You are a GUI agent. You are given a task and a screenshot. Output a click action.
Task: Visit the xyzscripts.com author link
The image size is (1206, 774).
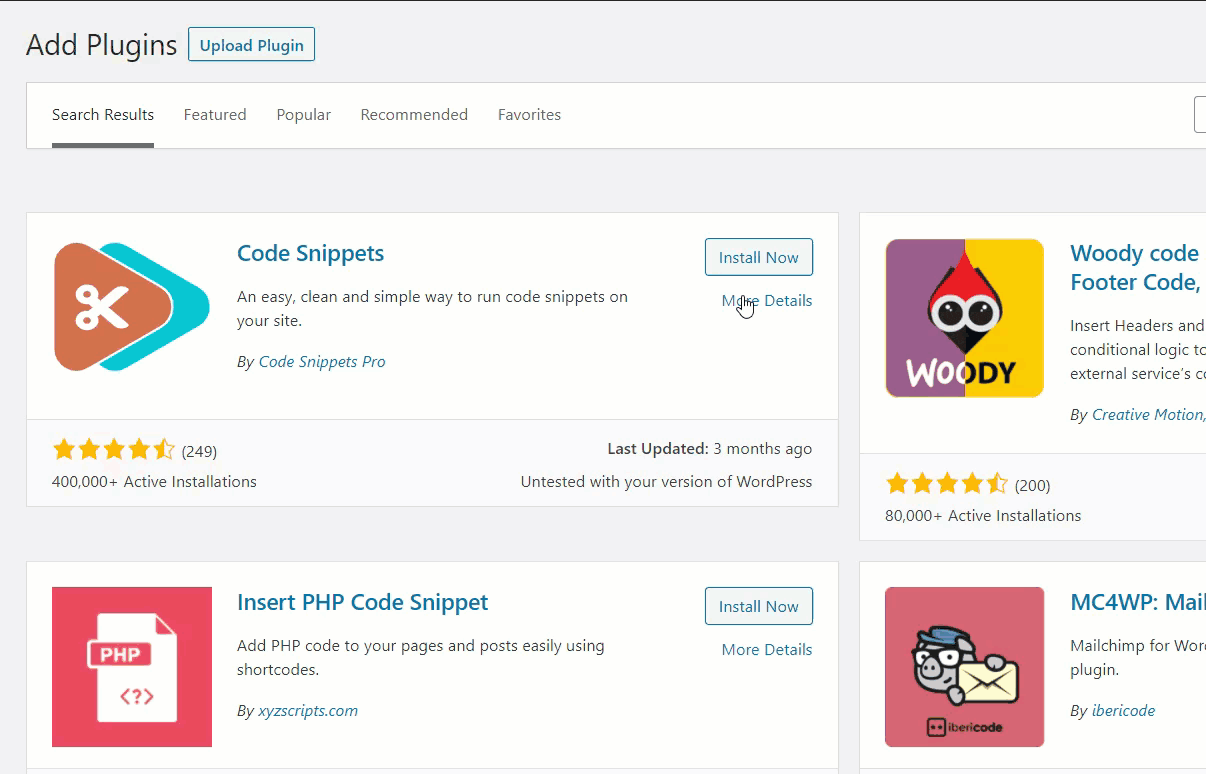[x=308, y=710]
